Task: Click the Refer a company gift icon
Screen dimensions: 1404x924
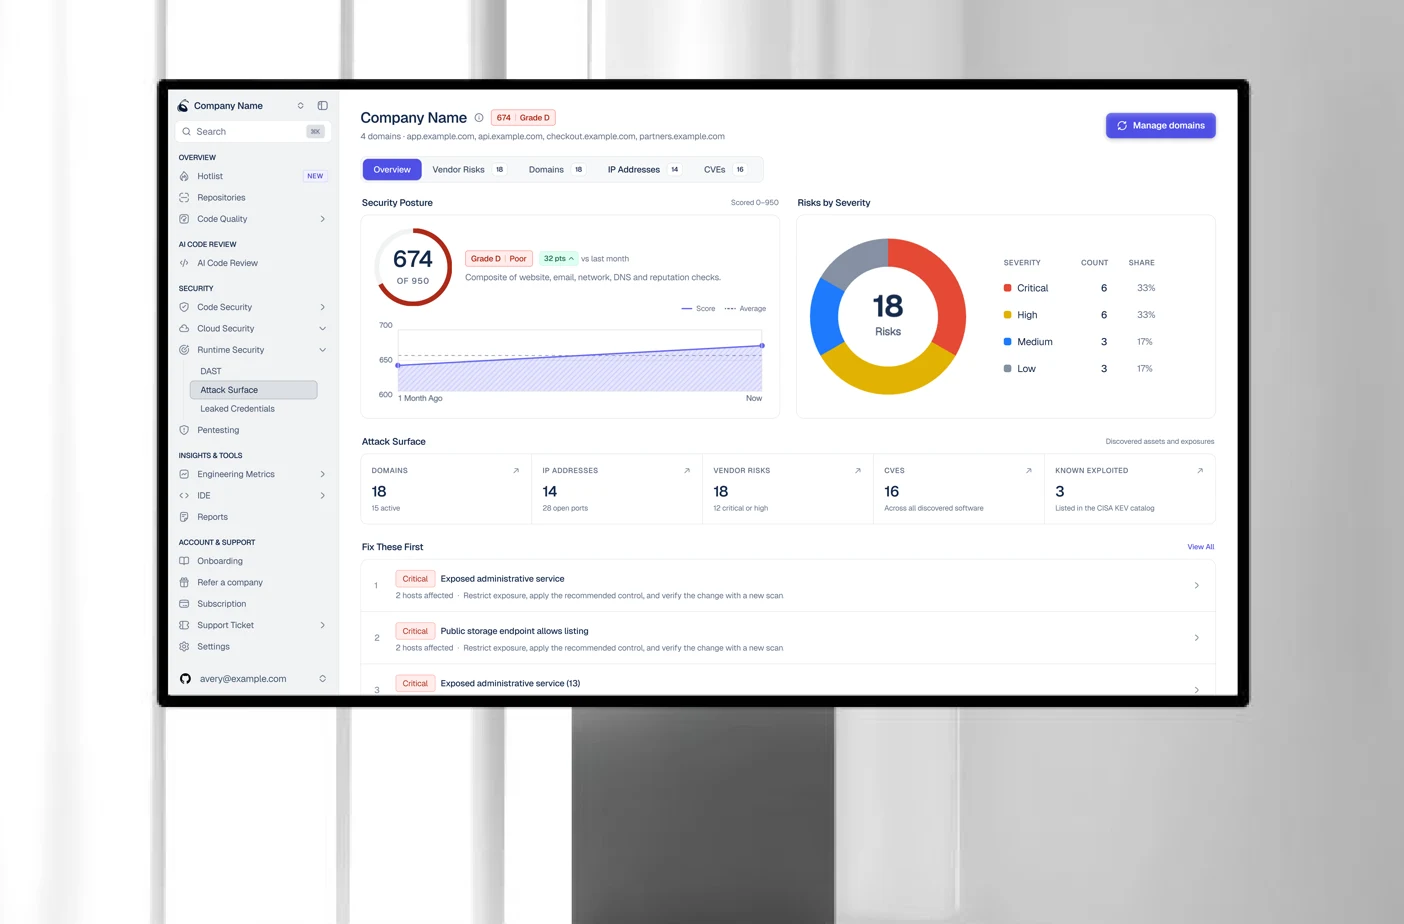Action: point(184,582)
